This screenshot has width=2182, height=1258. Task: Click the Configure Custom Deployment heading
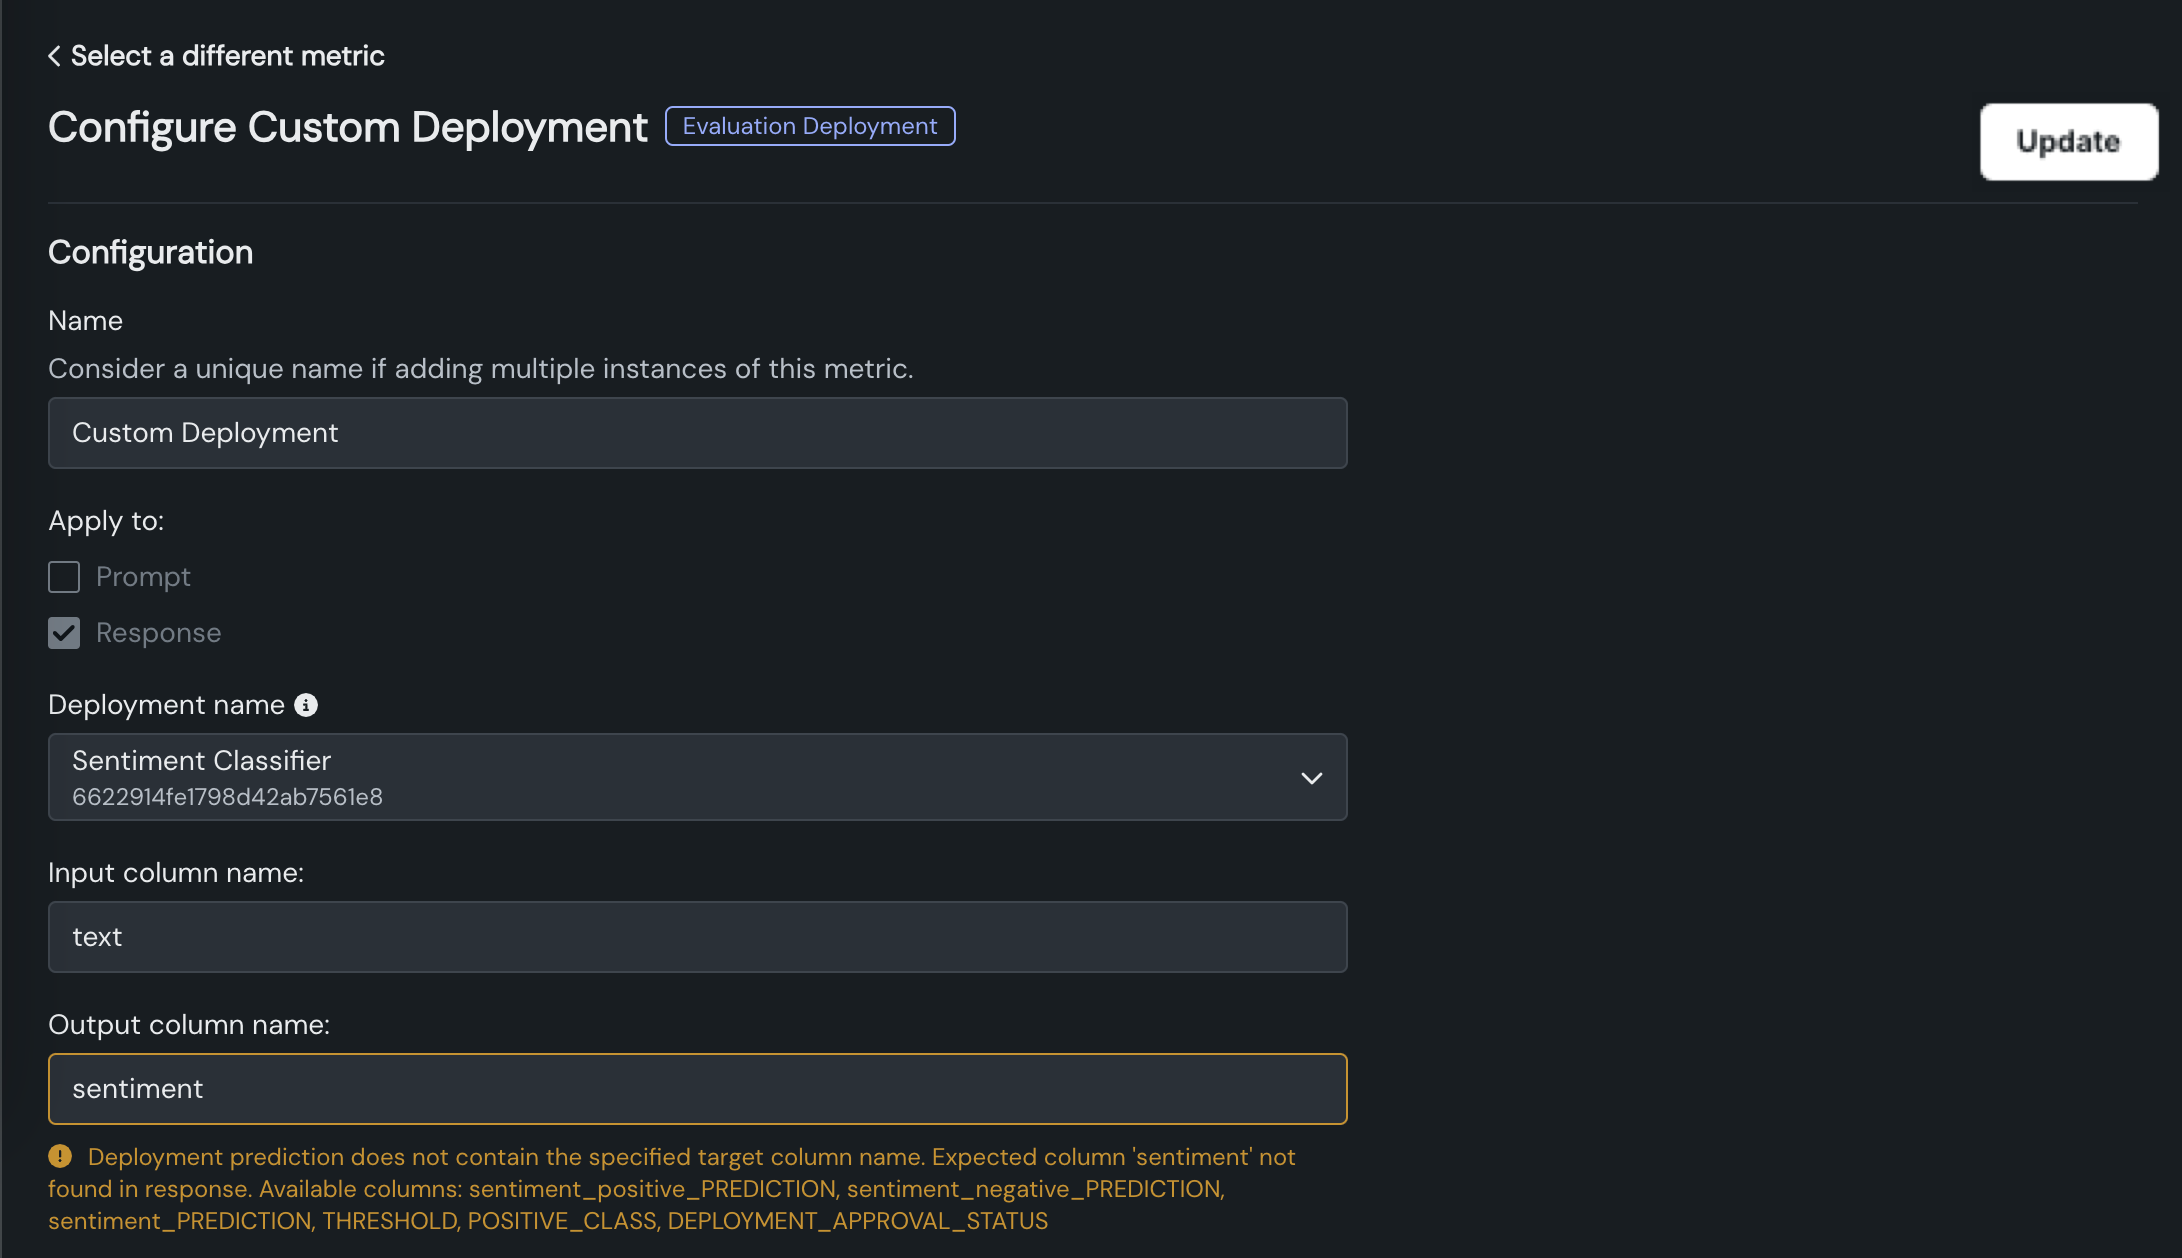pos(347,128)
